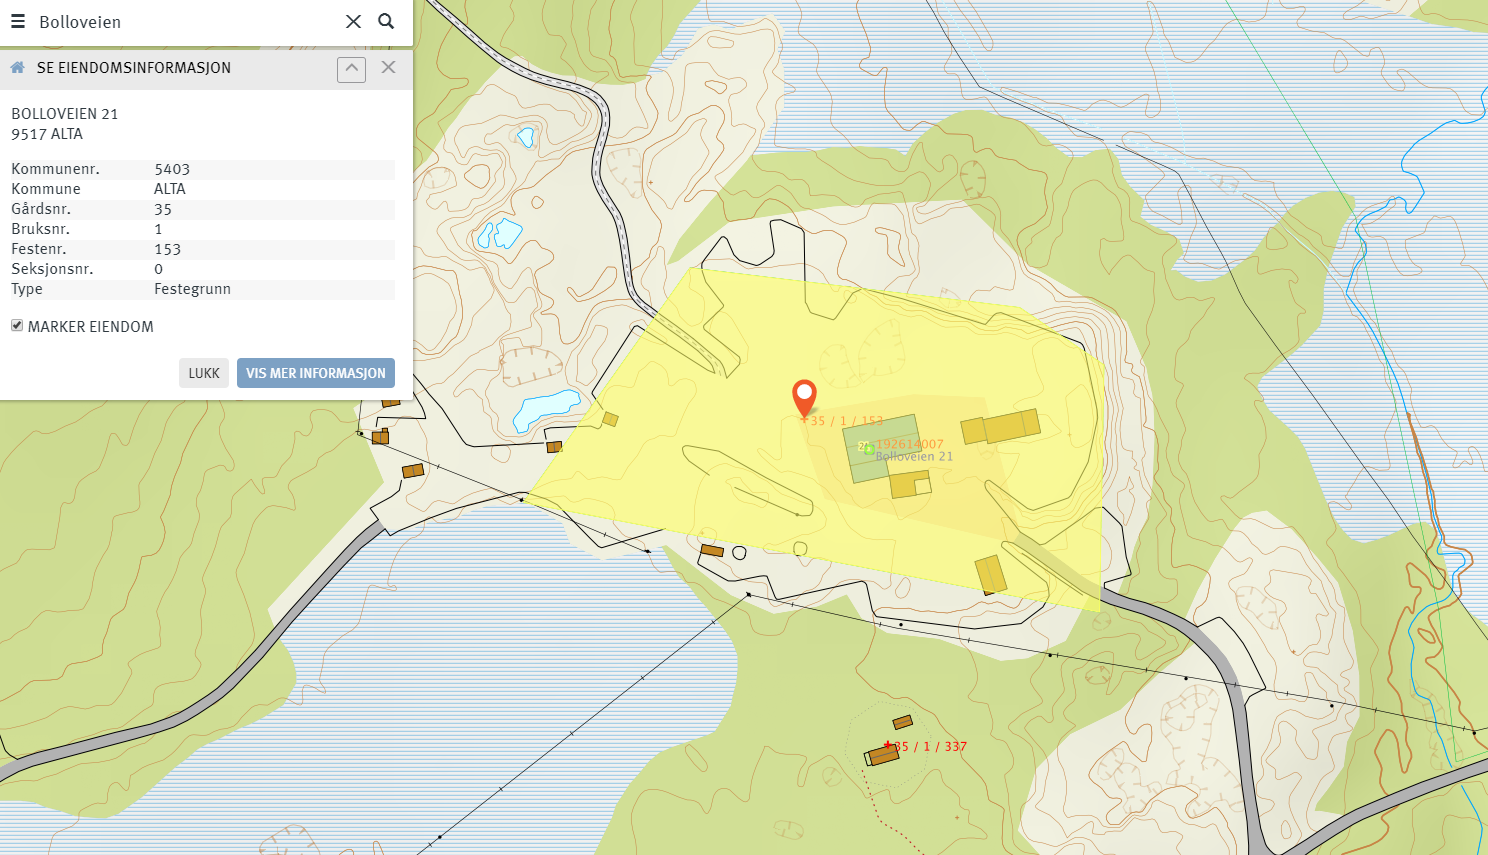Click the green address point circle
1488x855 pixels.
point(867,448)
